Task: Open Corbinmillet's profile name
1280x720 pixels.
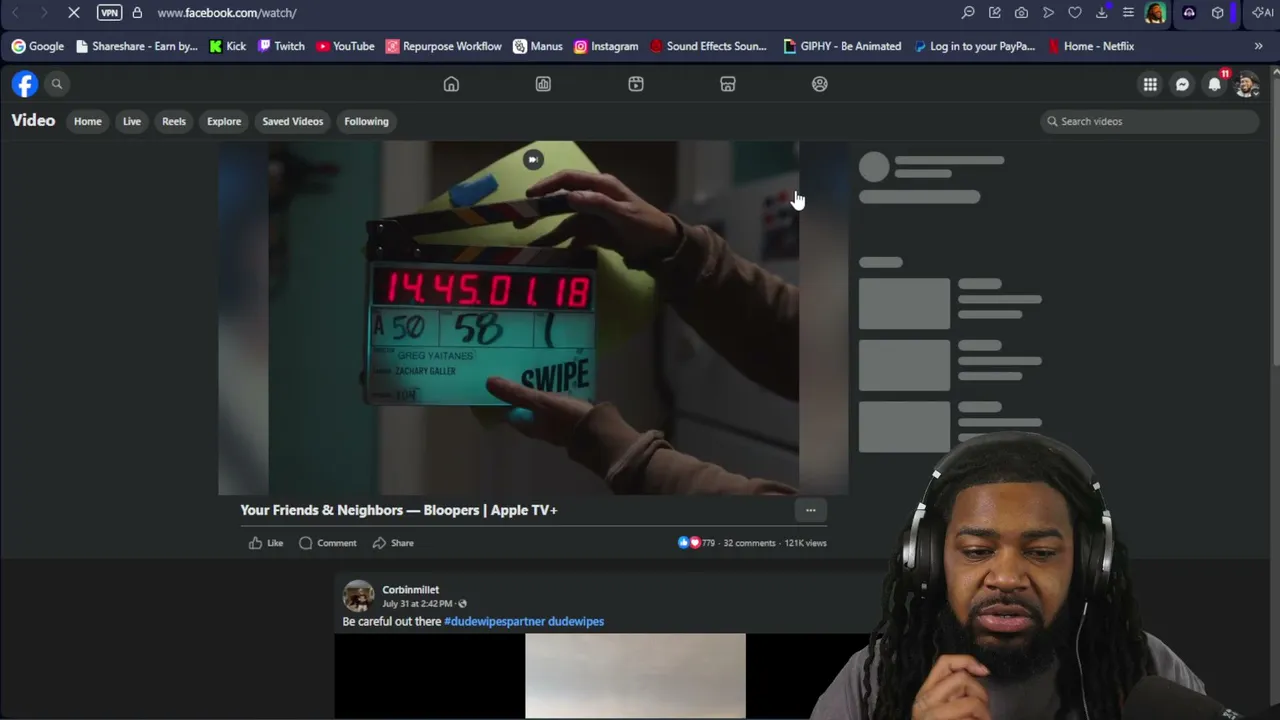Action: [x=410, y=590]
